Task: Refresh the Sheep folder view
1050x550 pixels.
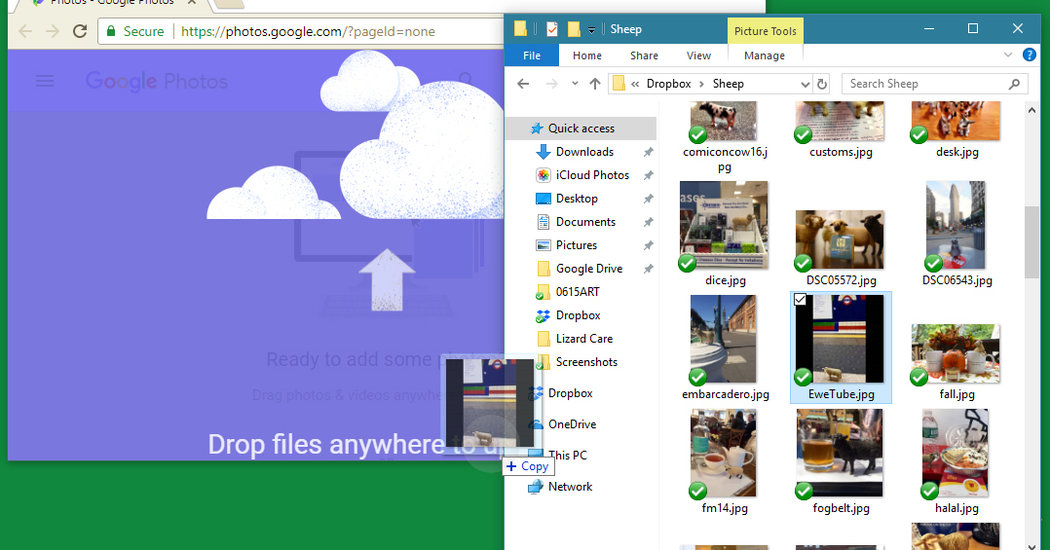Action: (x=822, y=84)
